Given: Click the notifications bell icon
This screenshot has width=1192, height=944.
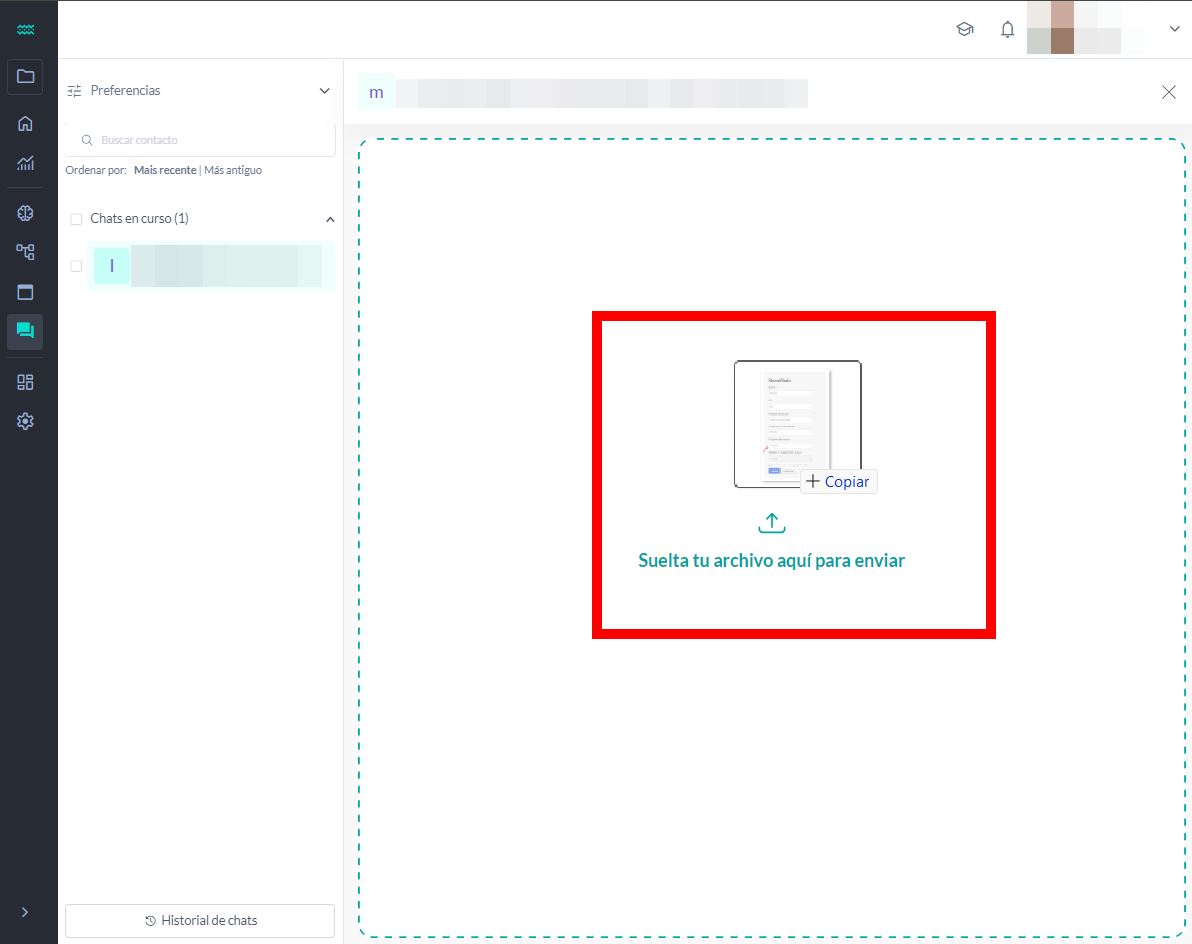Looking at the screenshot, I should coord(1007,30).
